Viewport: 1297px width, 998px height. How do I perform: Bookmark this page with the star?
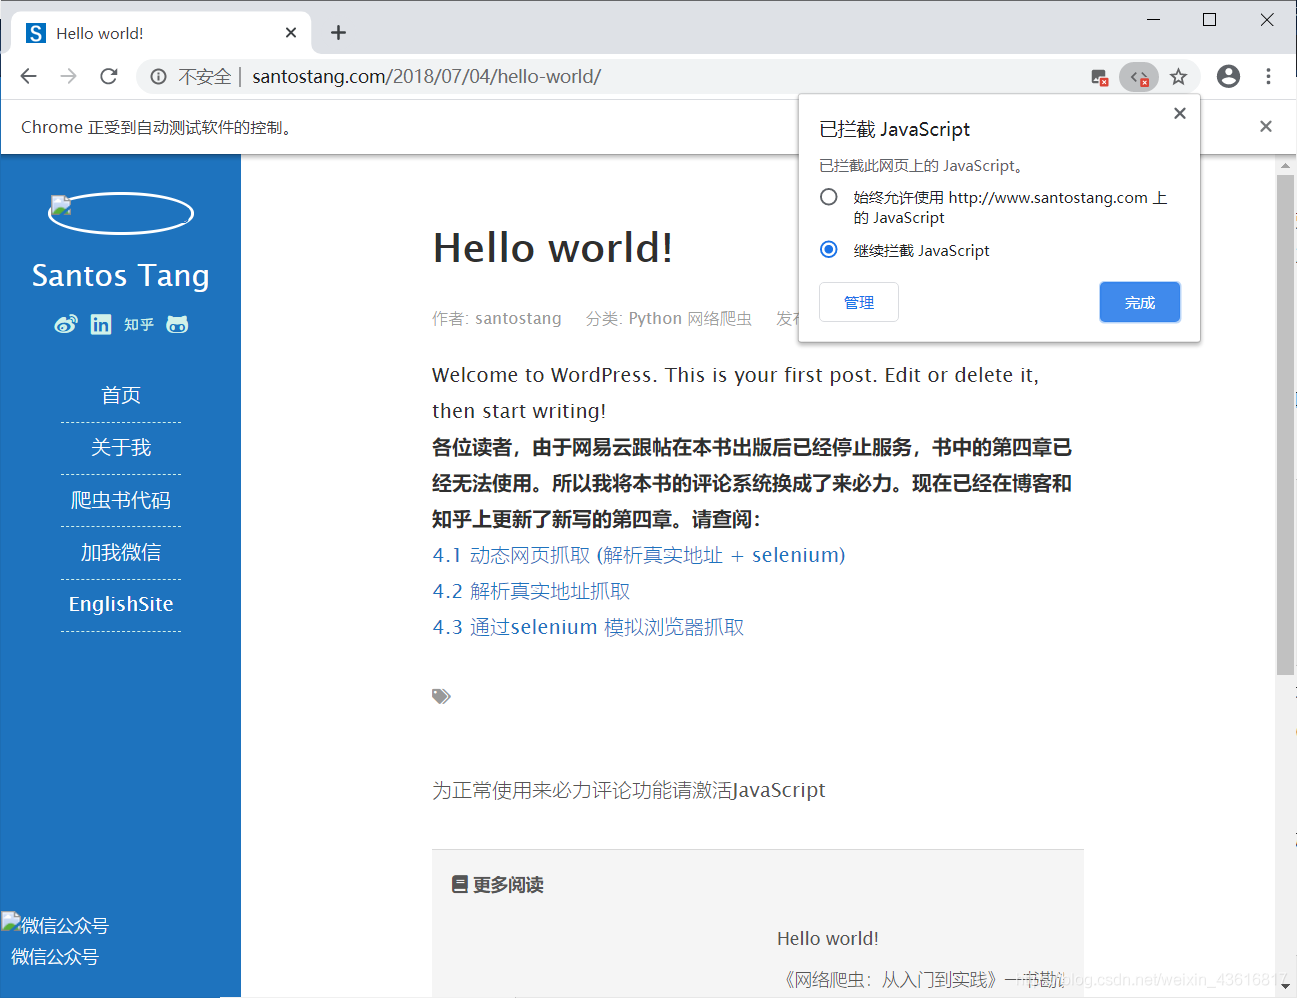(x=1179, y=76)
